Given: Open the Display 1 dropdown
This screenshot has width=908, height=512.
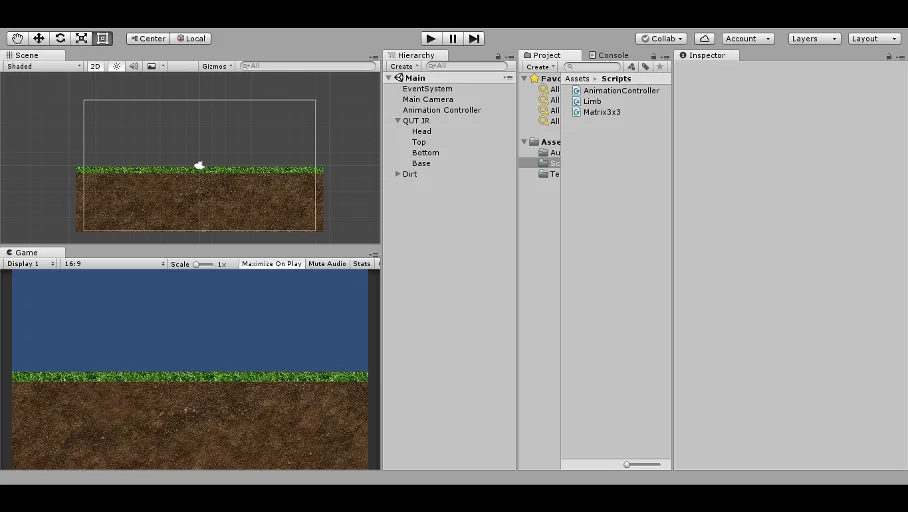Looking at the screenshot, I should point(30,264).
